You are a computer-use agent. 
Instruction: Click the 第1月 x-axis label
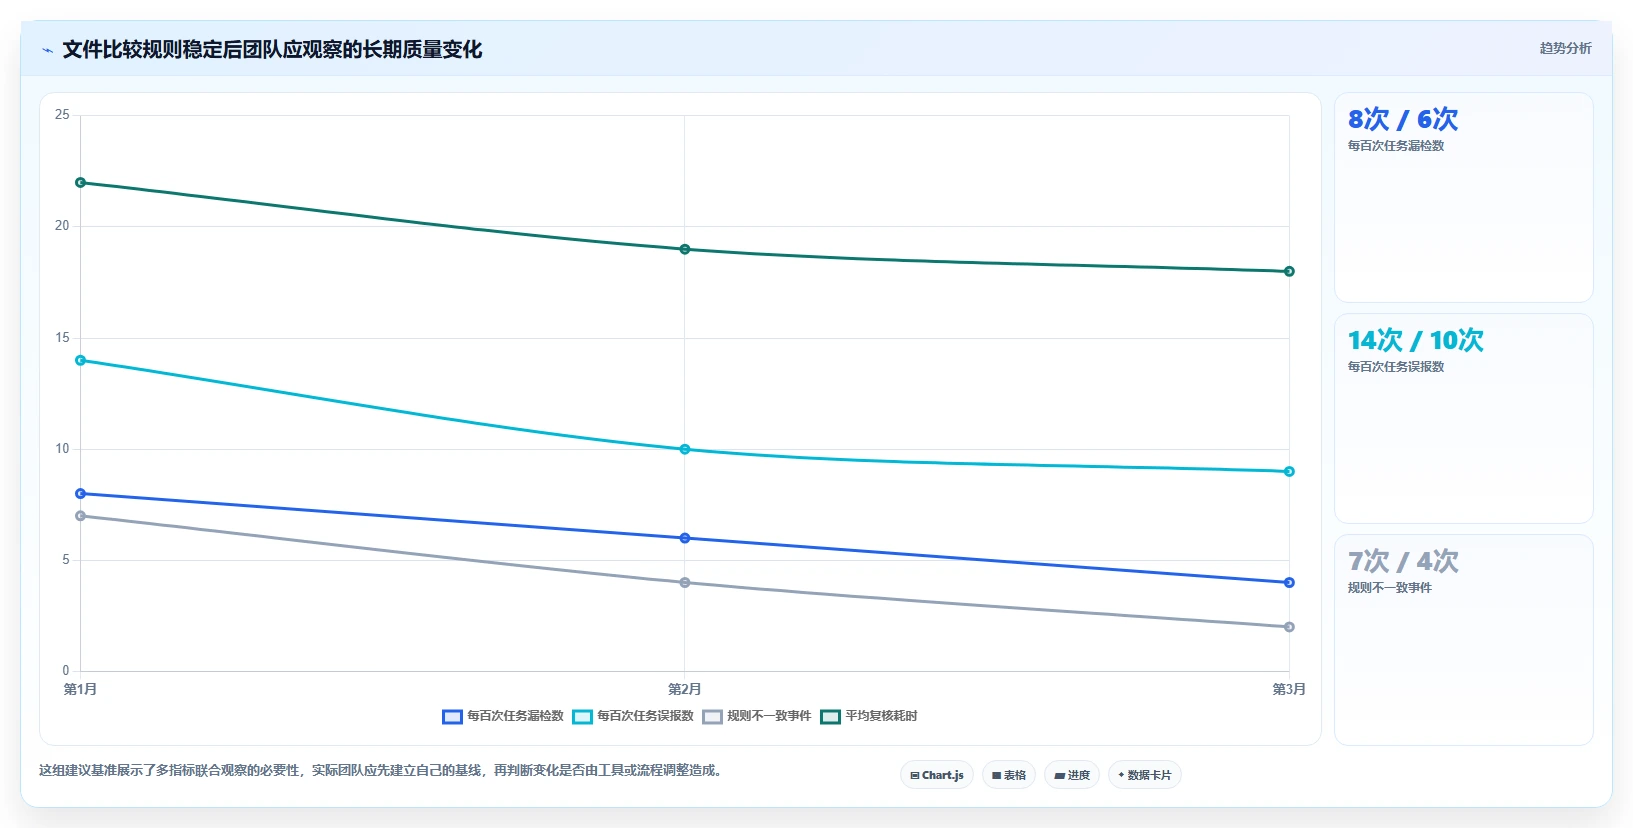[x=81, y=689]
